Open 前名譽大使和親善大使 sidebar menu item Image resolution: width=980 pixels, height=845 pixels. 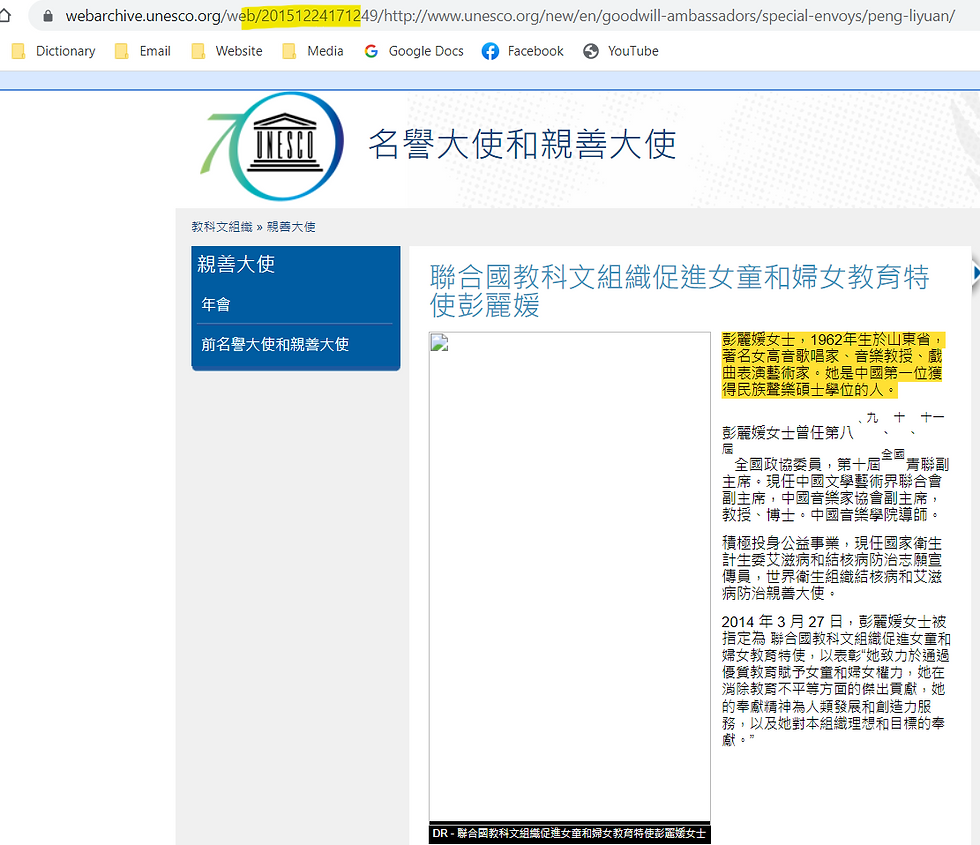pyautogui.click(x=275, y=344)
